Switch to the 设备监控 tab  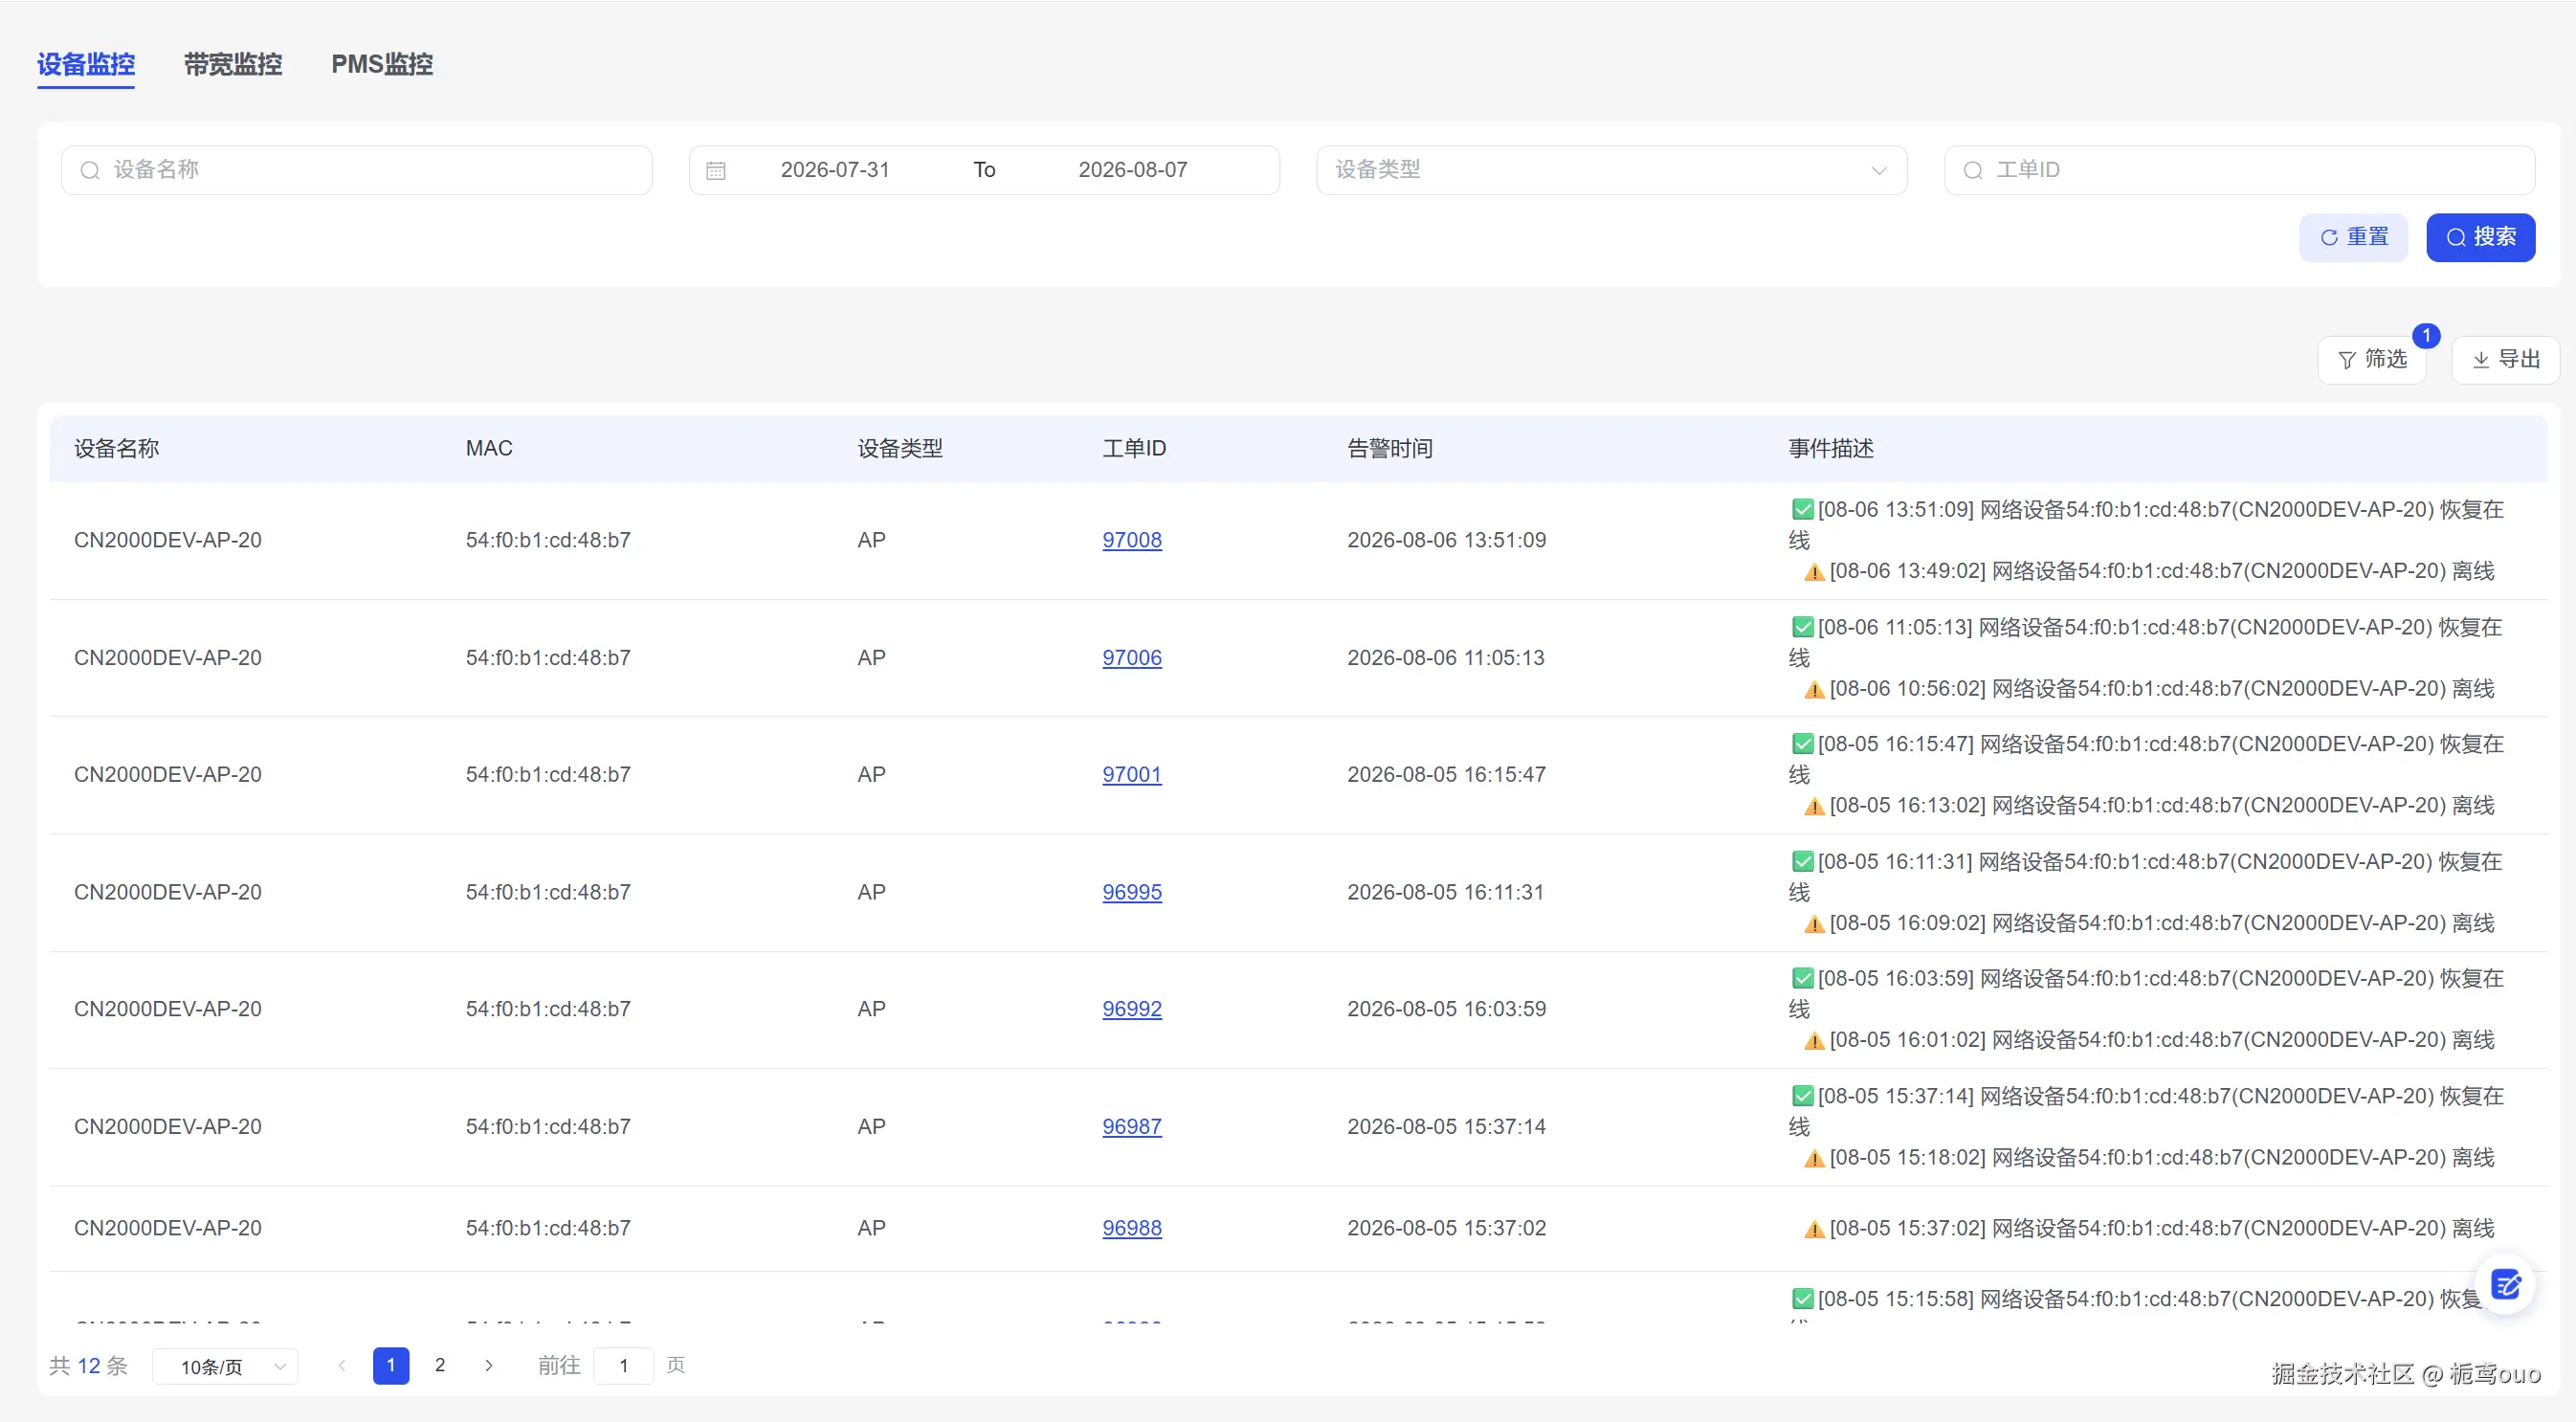coord(86,65)
